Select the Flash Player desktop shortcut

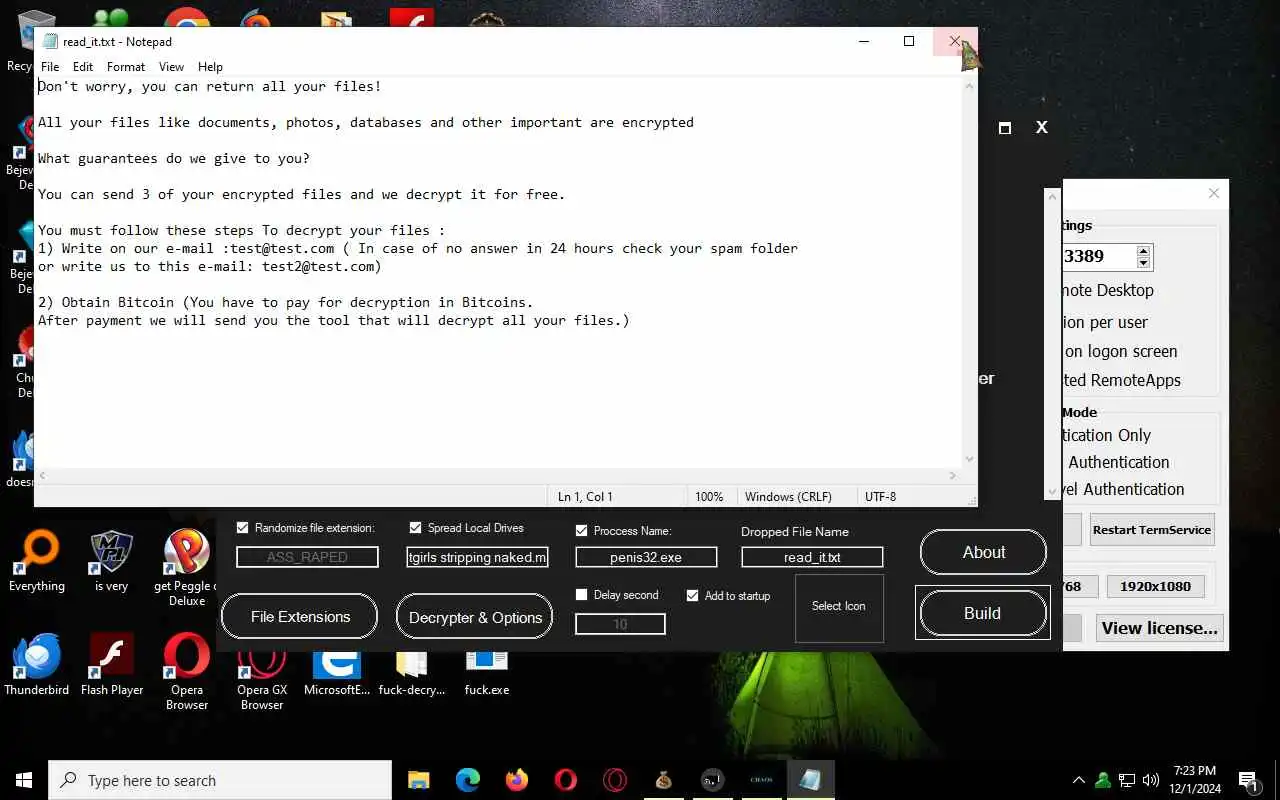[112, 663]
